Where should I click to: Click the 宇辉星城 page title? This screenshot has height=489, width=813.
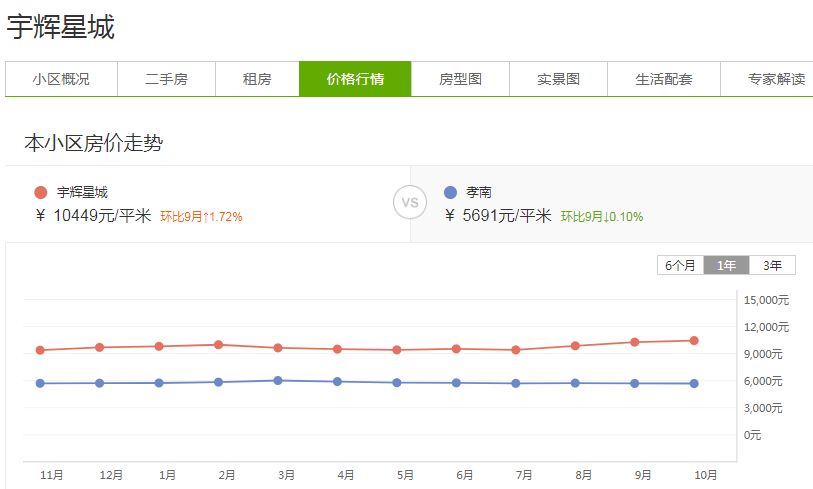(61, 27)
